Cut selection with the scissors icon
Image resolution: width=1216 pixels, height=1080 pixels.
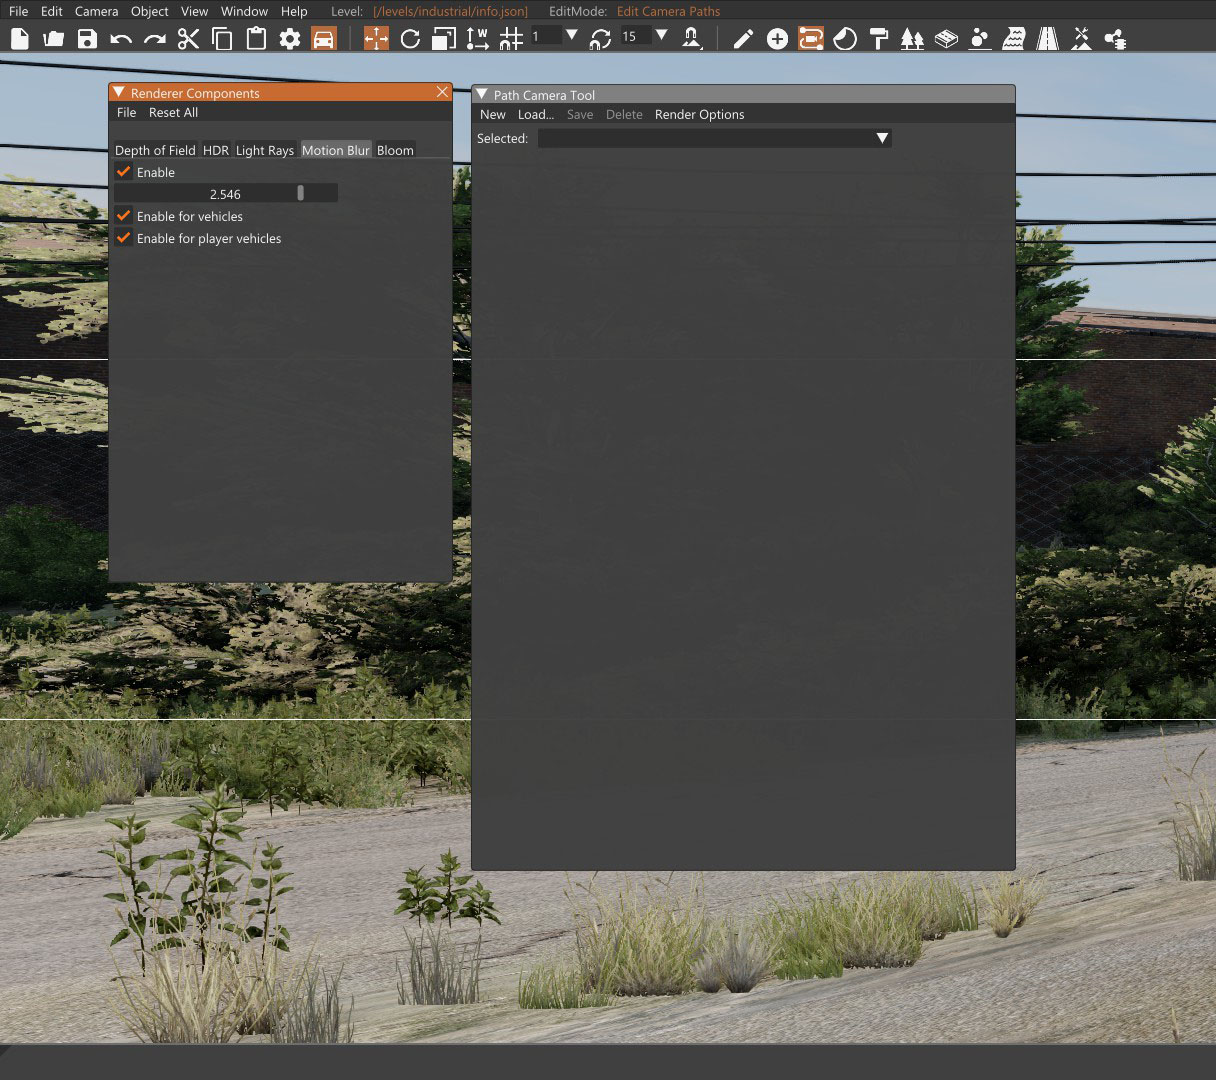click(188, 39)
